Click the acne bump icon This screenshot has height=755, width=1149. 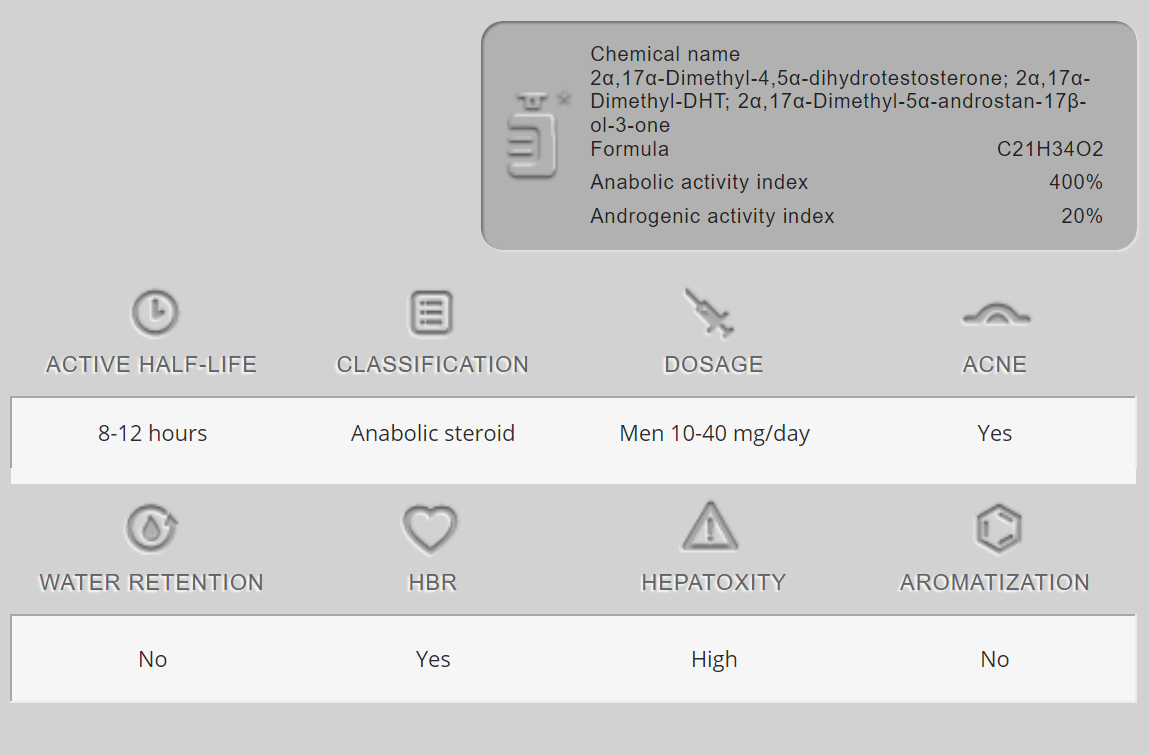[995, 316]
